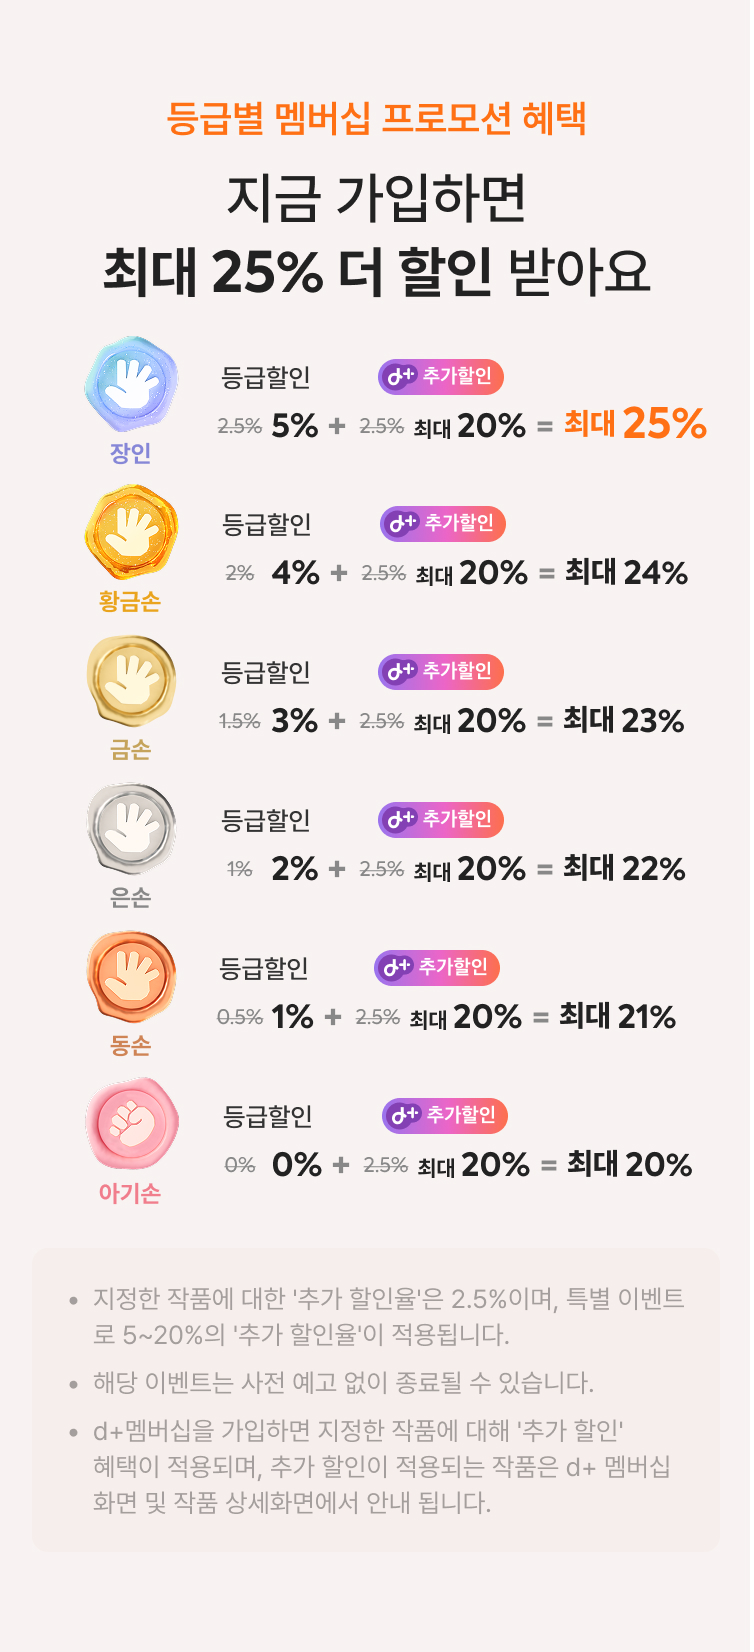754x1652 pixels.
Task: Click the d+ 추가할인 badge in 장인 row
Action: click(x=440, y=377)
